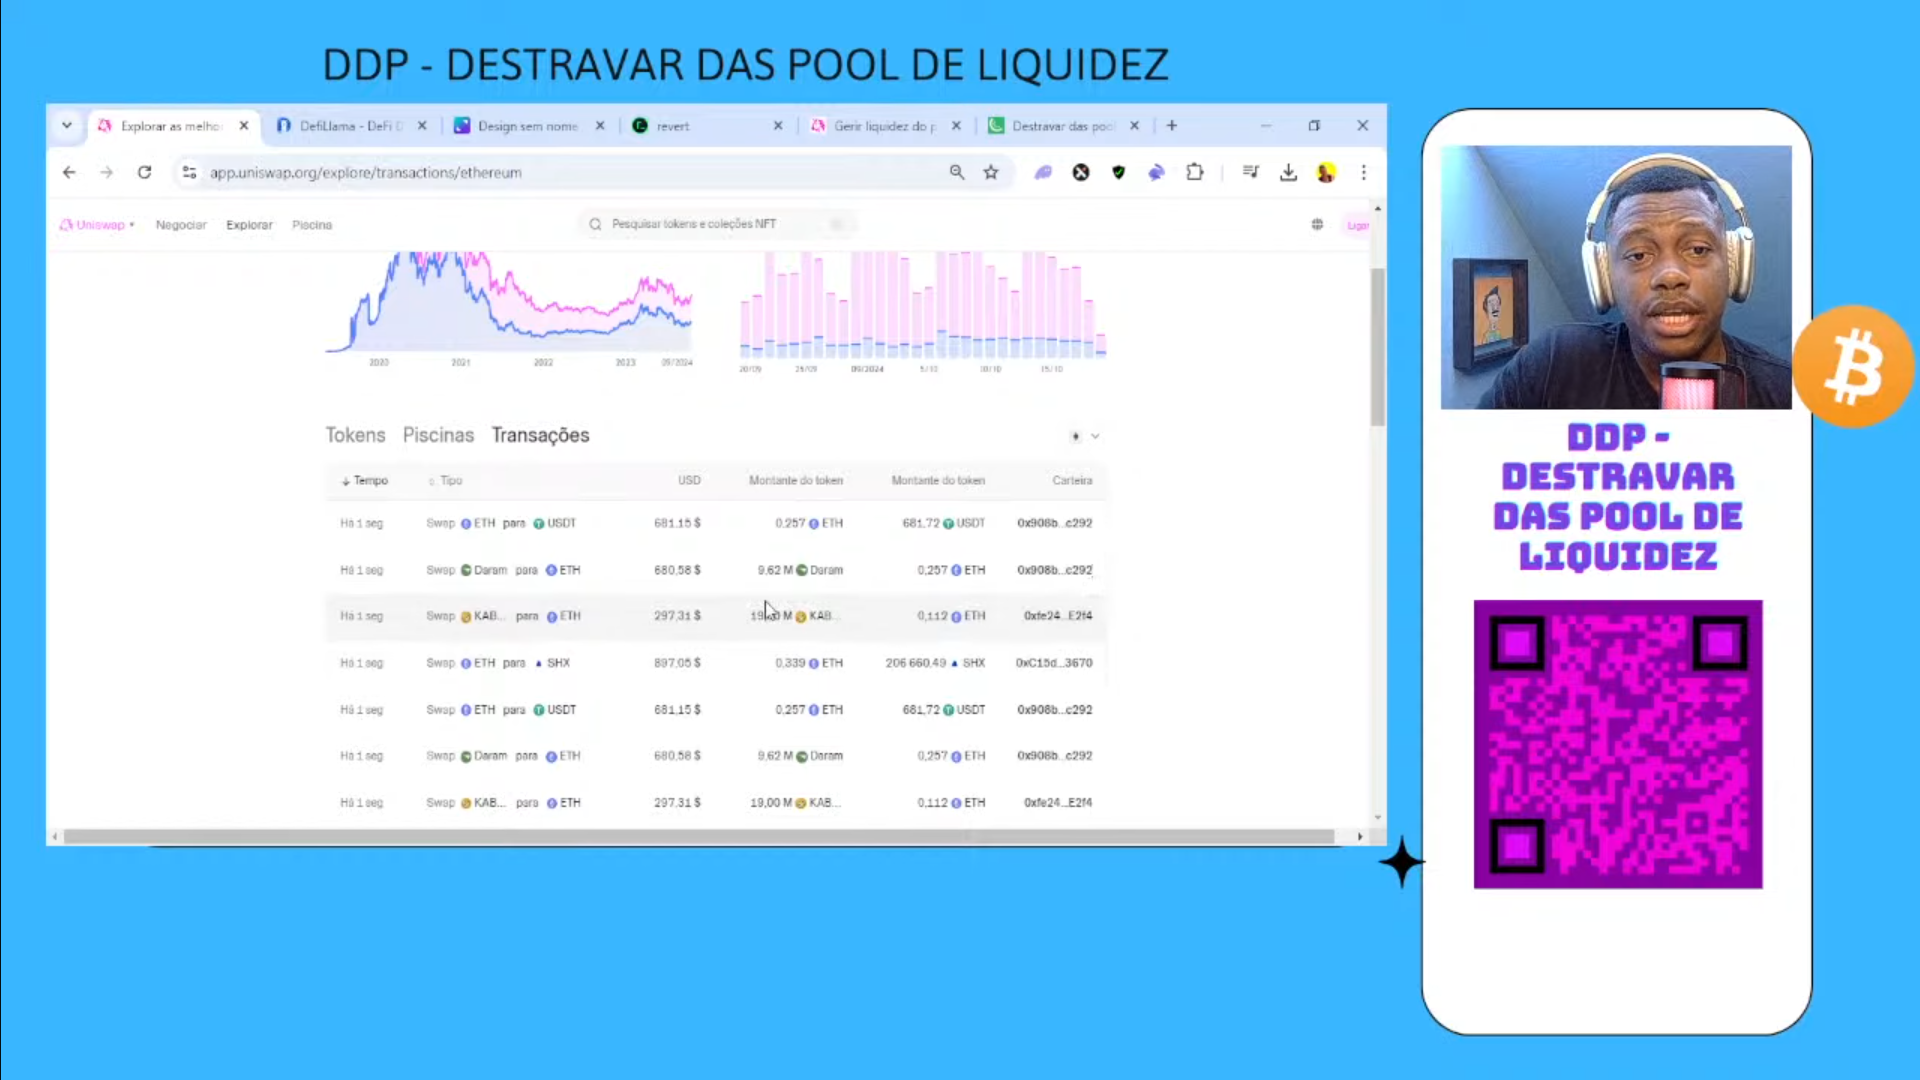This screenshot has height=1080, width=1920.
Task: Open site information icon in address bar
Action: [189, 172]
